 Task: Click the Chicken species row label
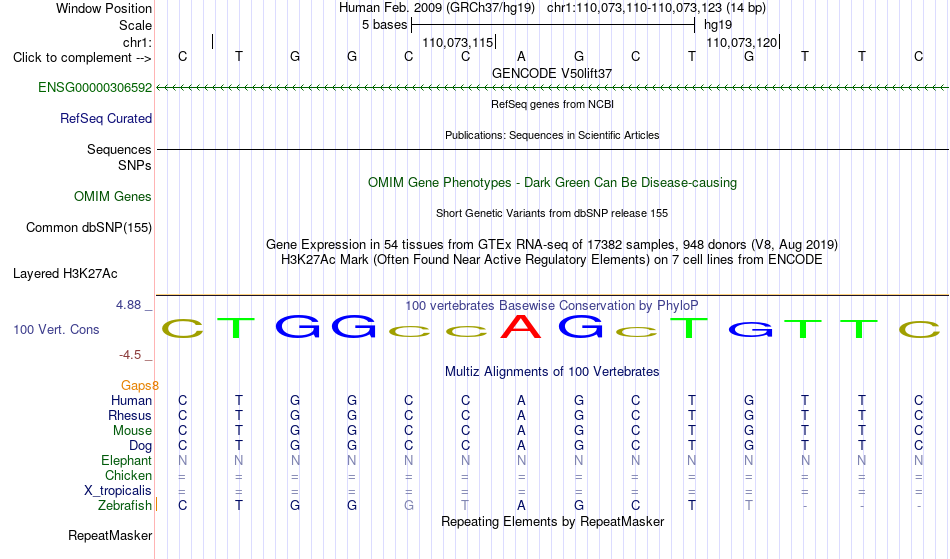(x=128, y=475)
